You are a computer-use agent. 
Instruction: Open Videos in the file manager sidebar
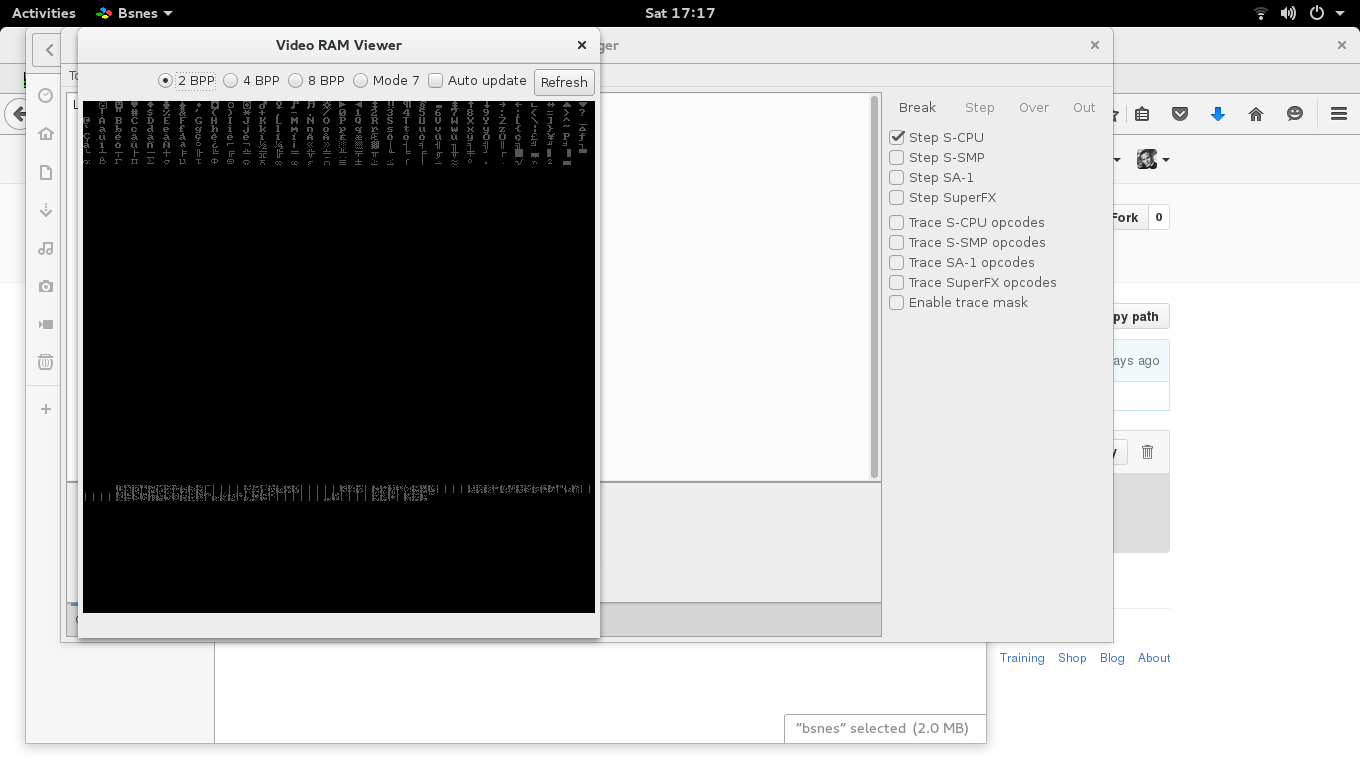pyautogui.click(x=46, y=324)
